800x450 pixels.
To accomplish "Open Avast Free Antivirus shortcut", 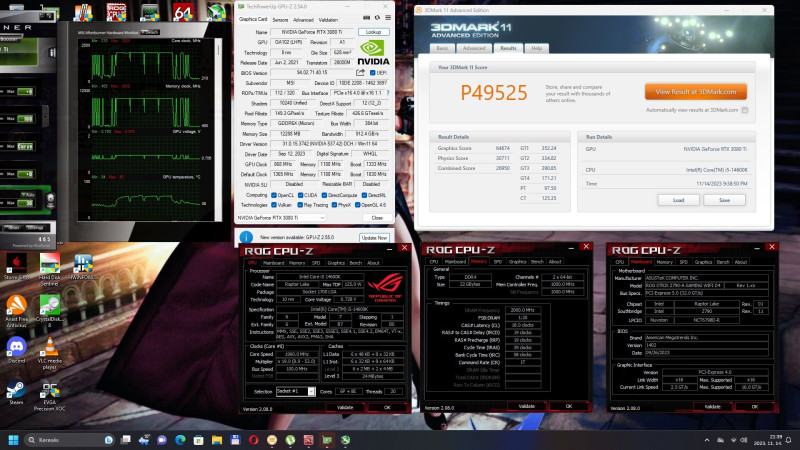I will pyautogui.click(x=16, y=311).
